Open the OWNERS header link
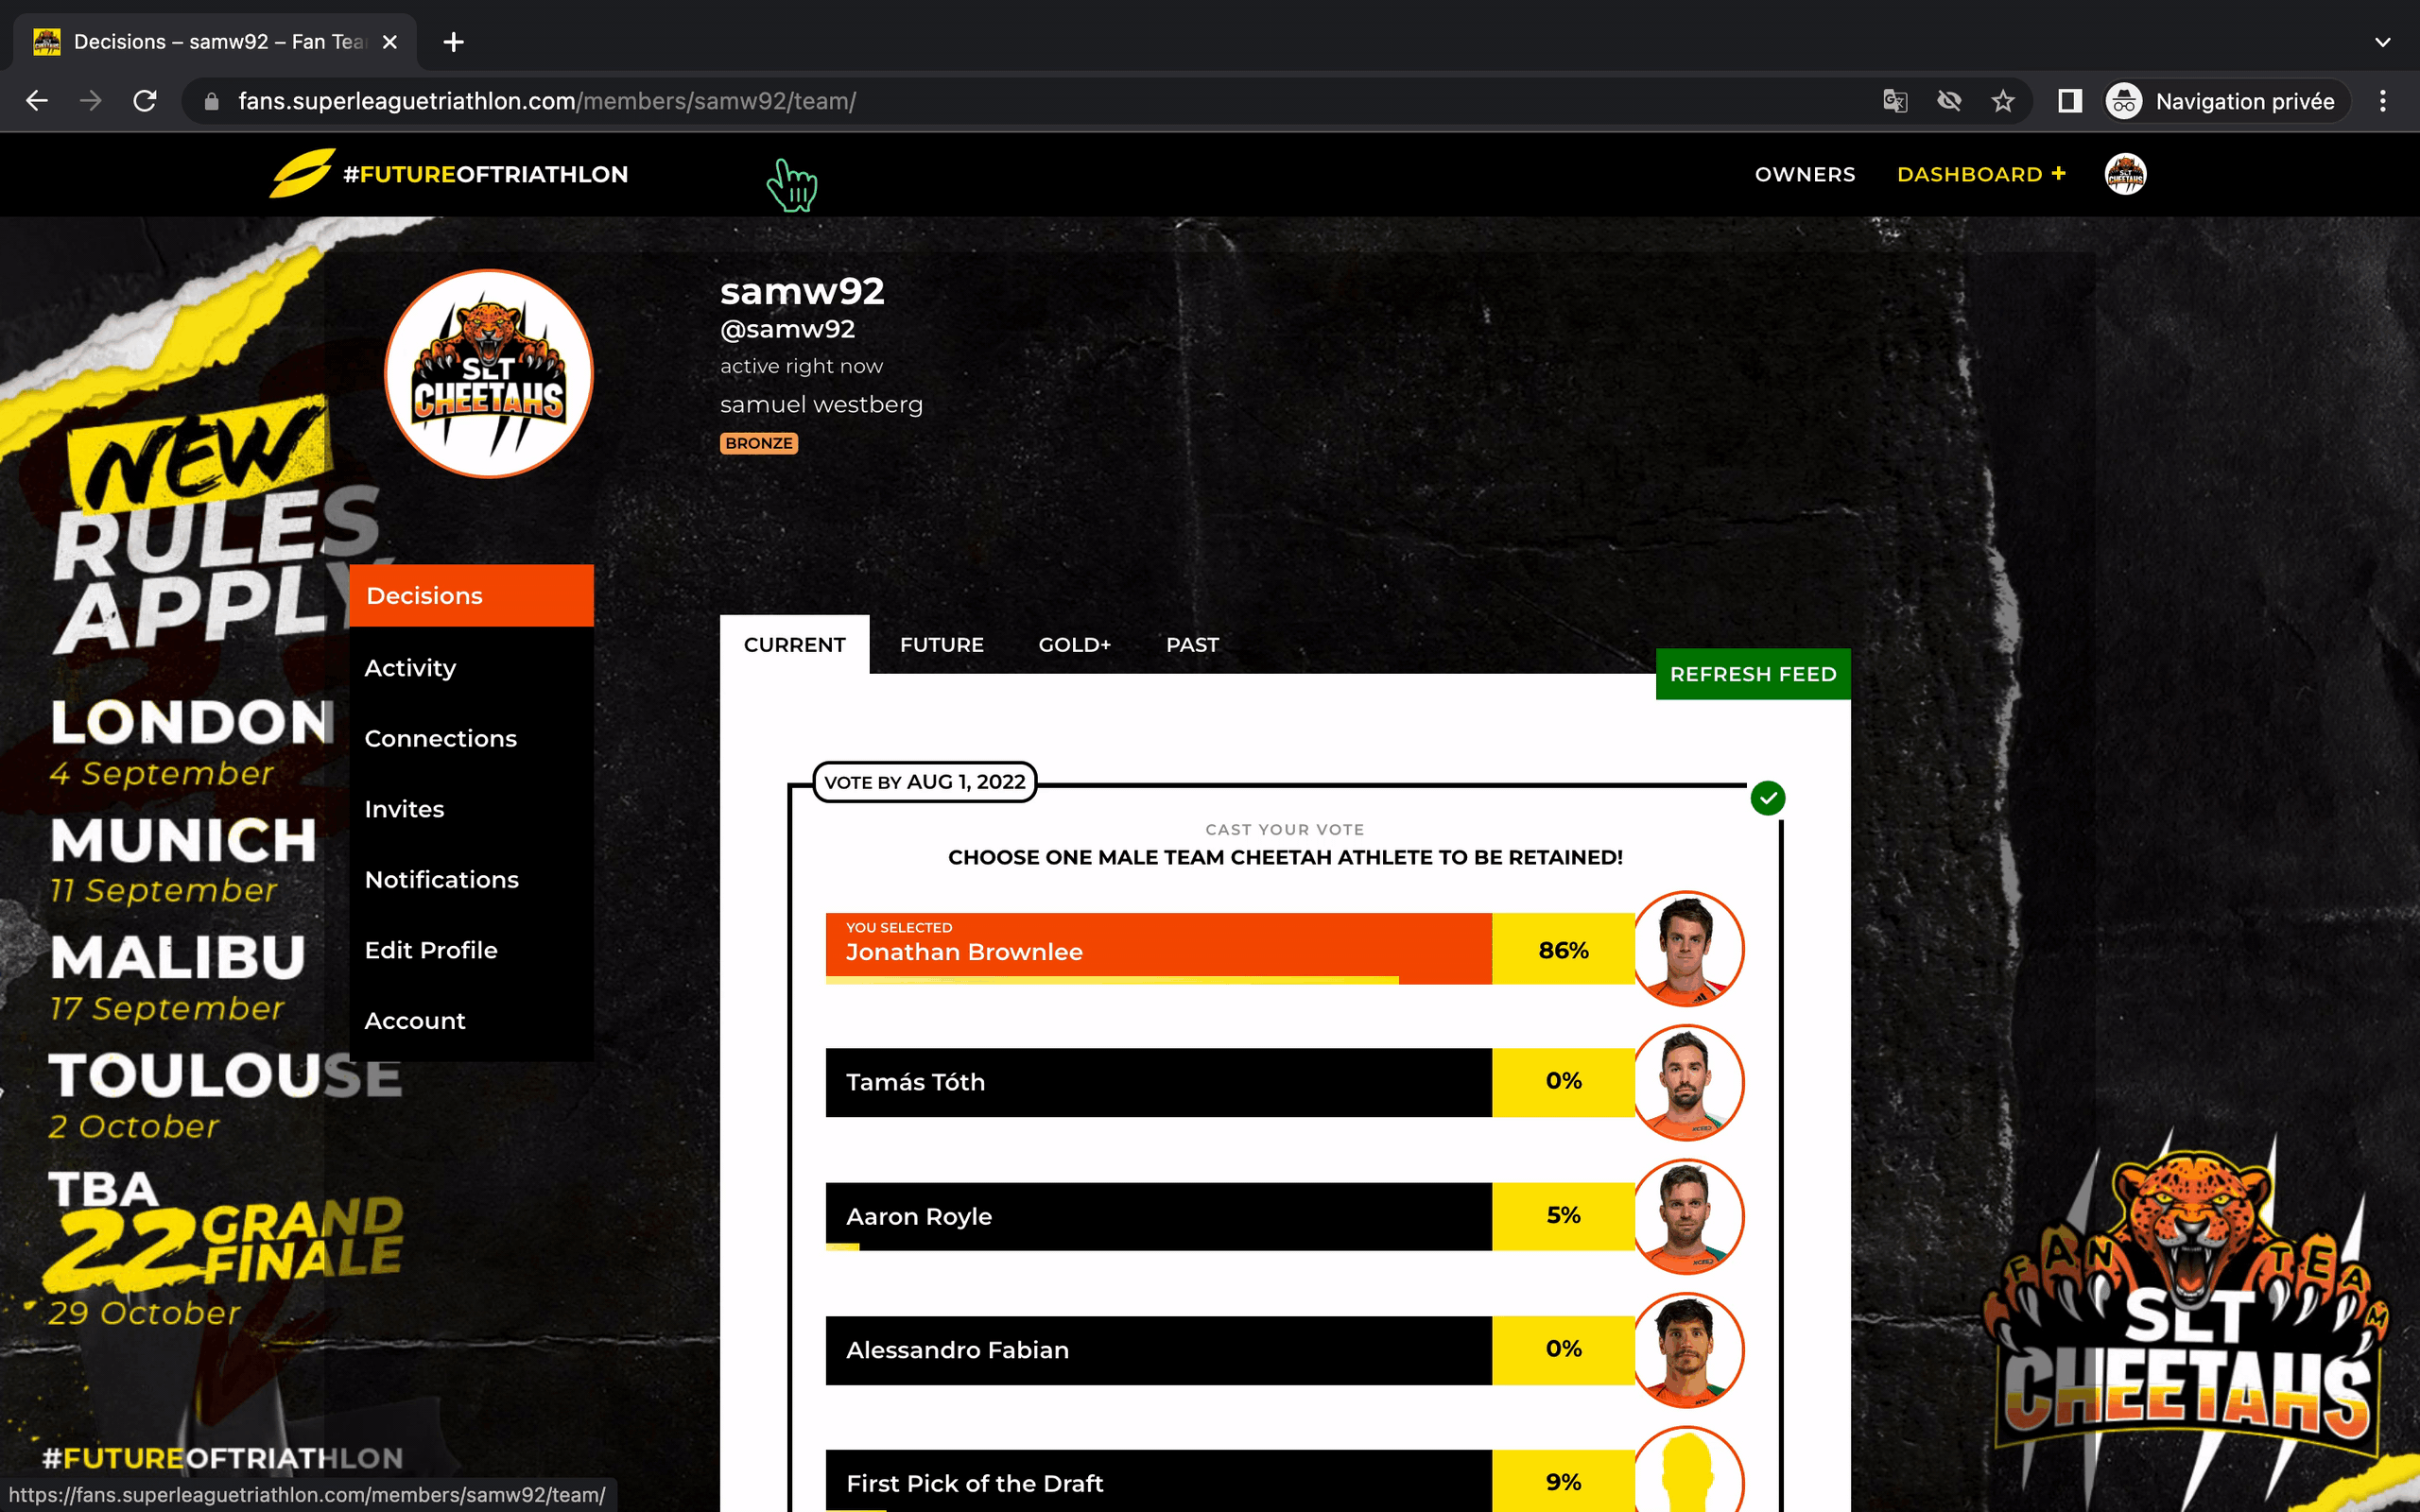 tap(1805, 174)
